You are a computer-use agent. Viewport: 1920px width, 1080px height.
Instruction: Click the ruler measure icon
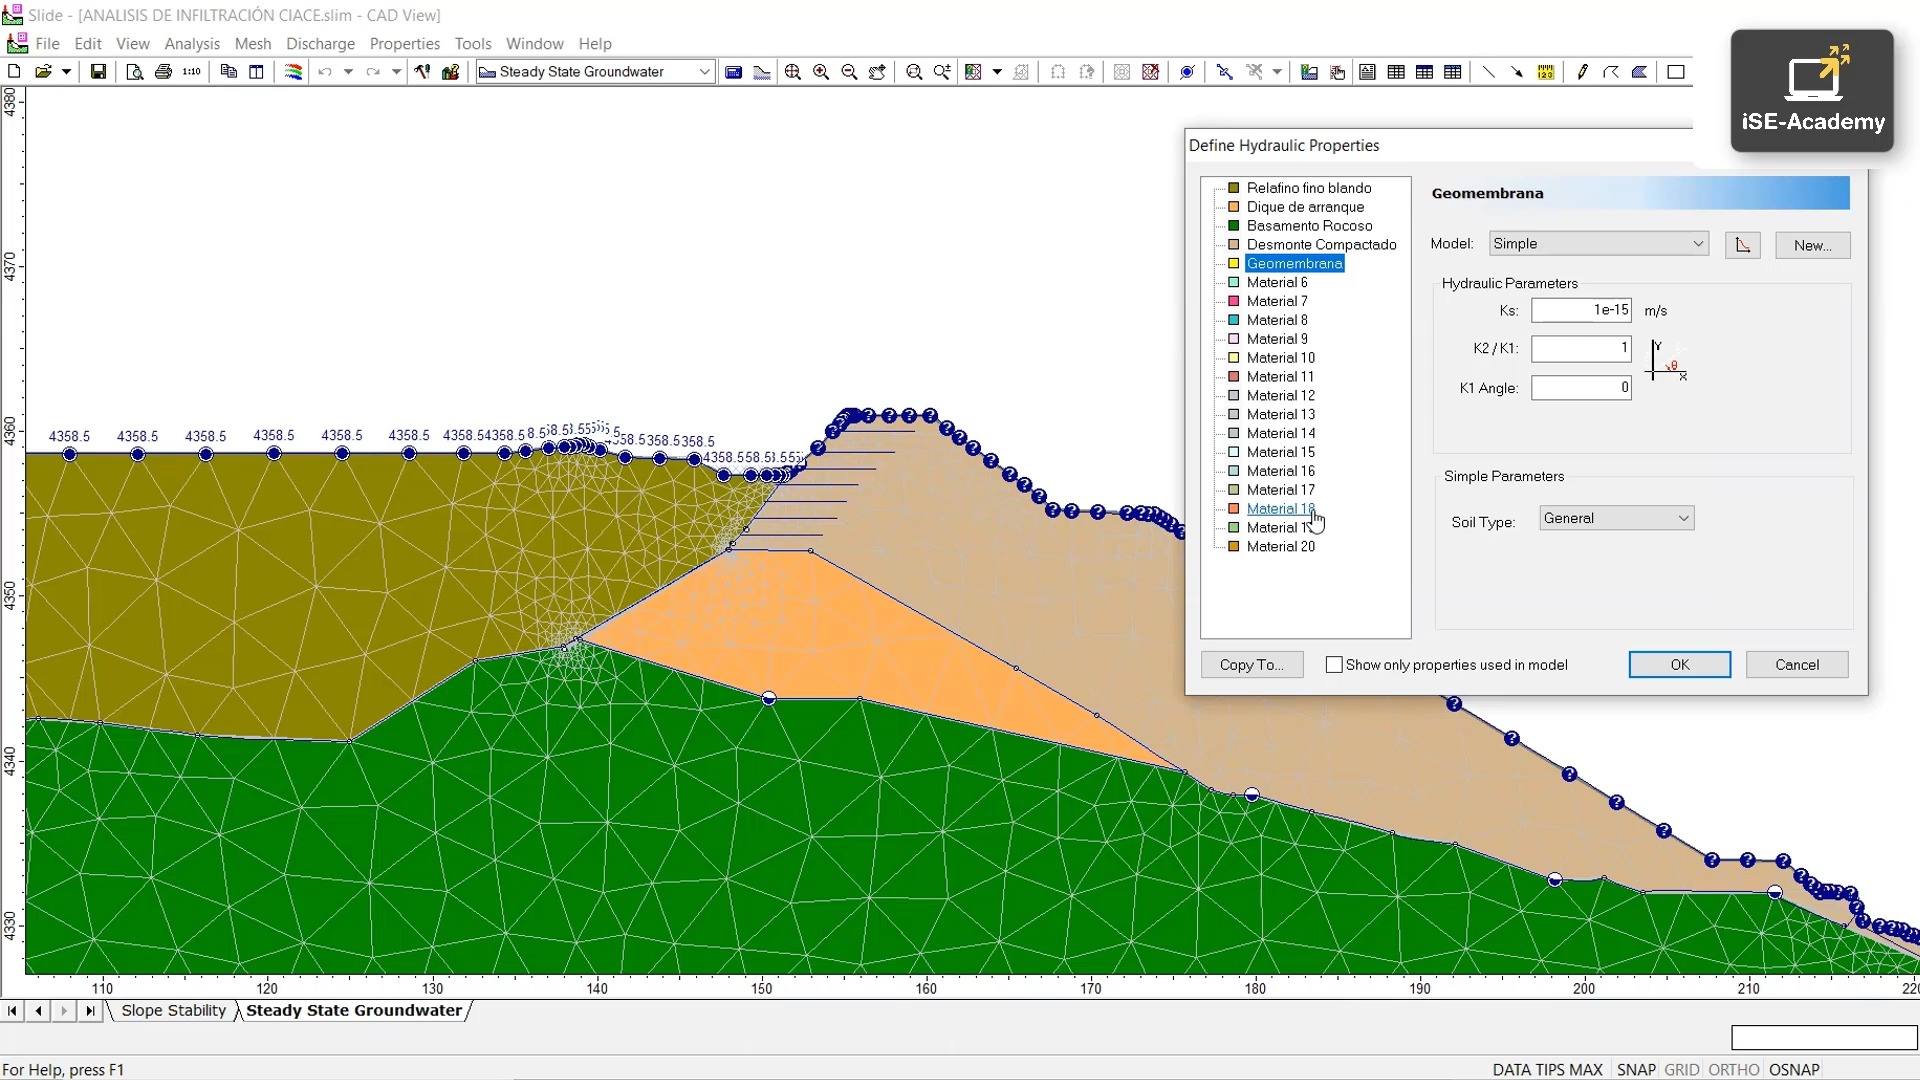point(1546,72)
